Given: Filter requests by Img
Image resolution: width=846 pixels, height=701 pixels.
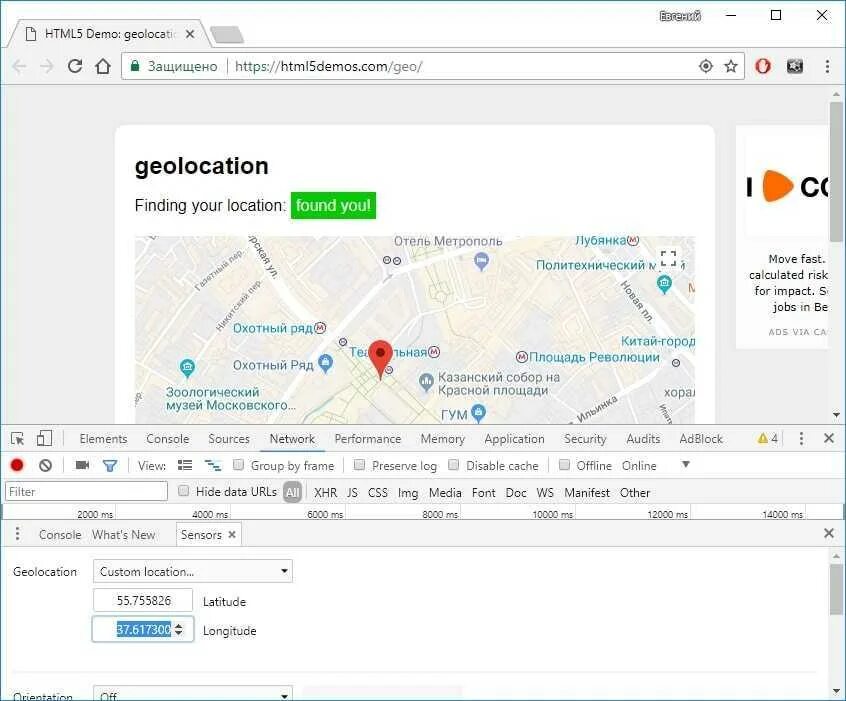Looking at the screenshot, I should click(x=408, y=493).
